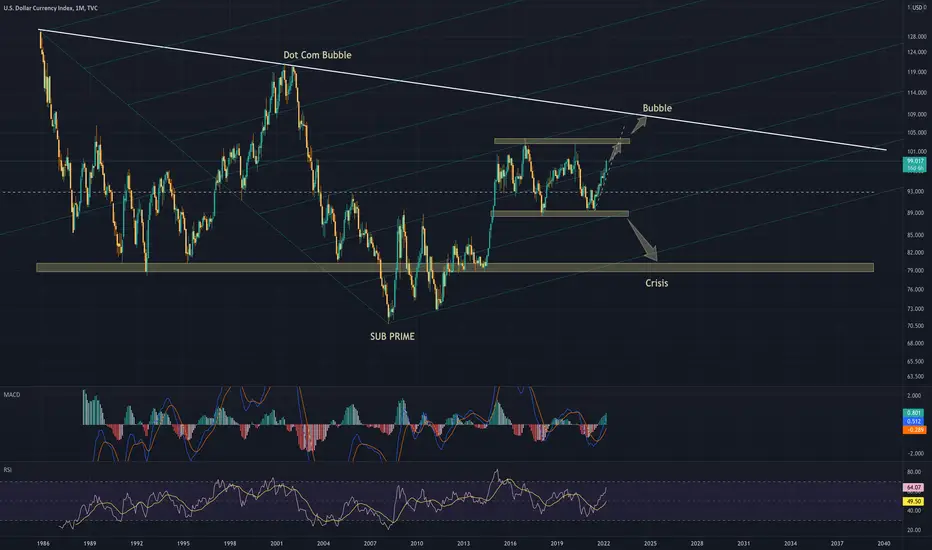
Task: Click -2.000 on the MACD scale
Action: coord(914,453)
